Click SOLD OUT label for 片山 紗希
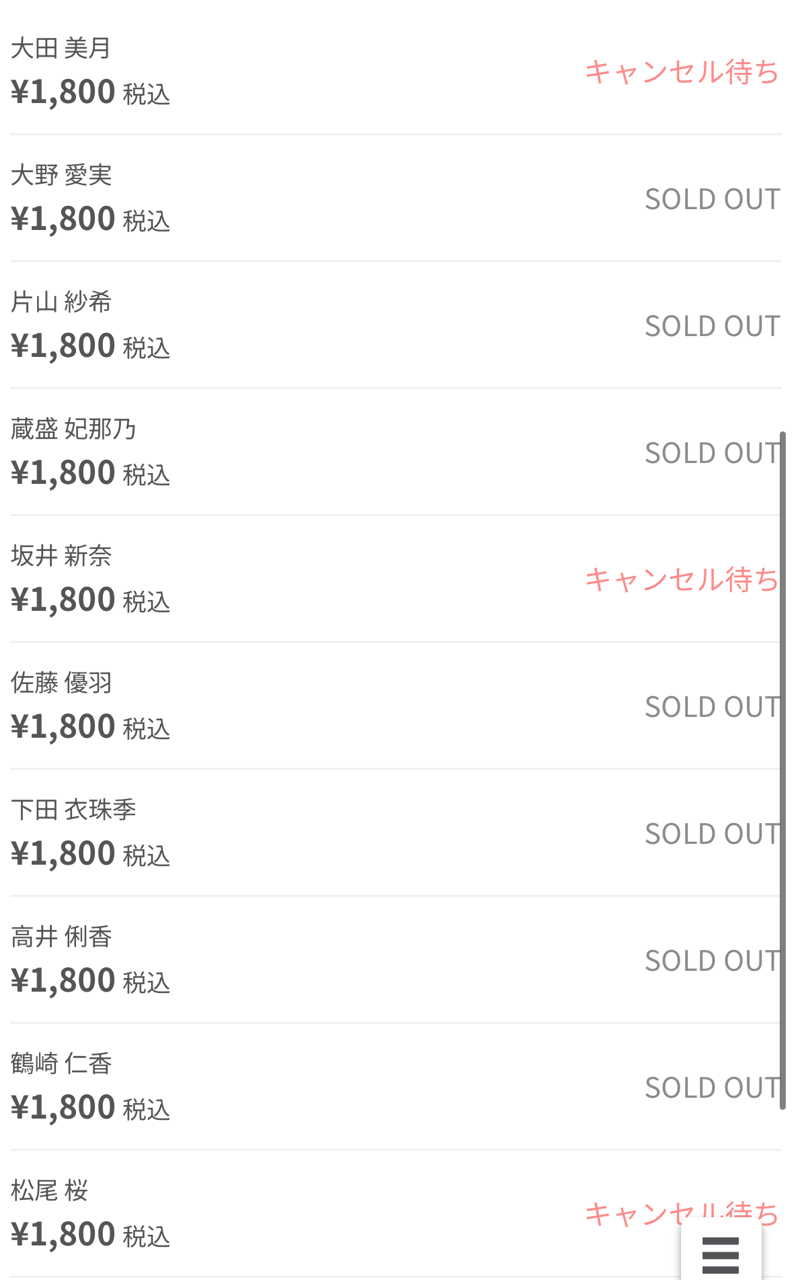 (x=711, y=326)
